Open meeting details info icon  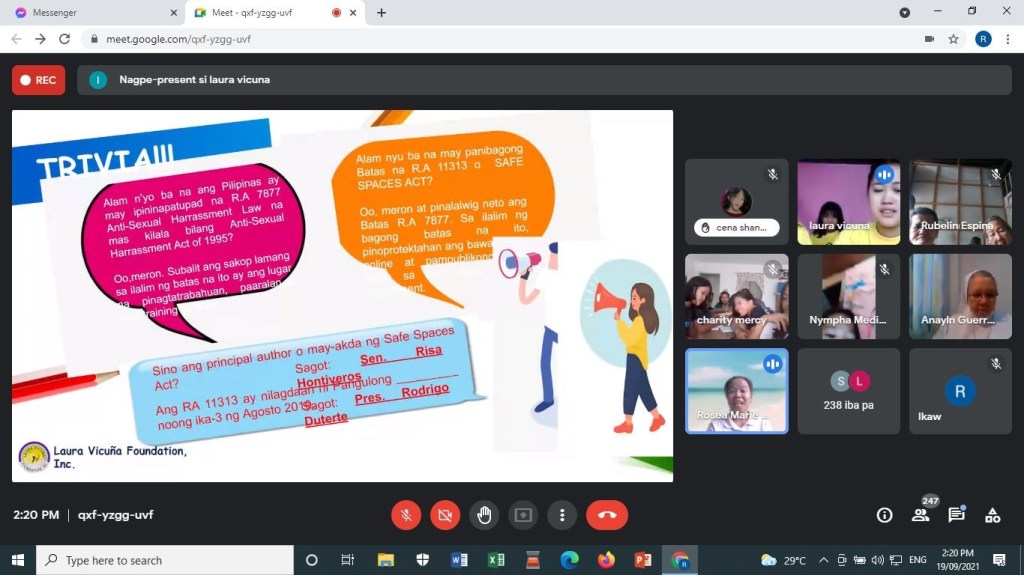pyautogui.click(x=884, y=515)
